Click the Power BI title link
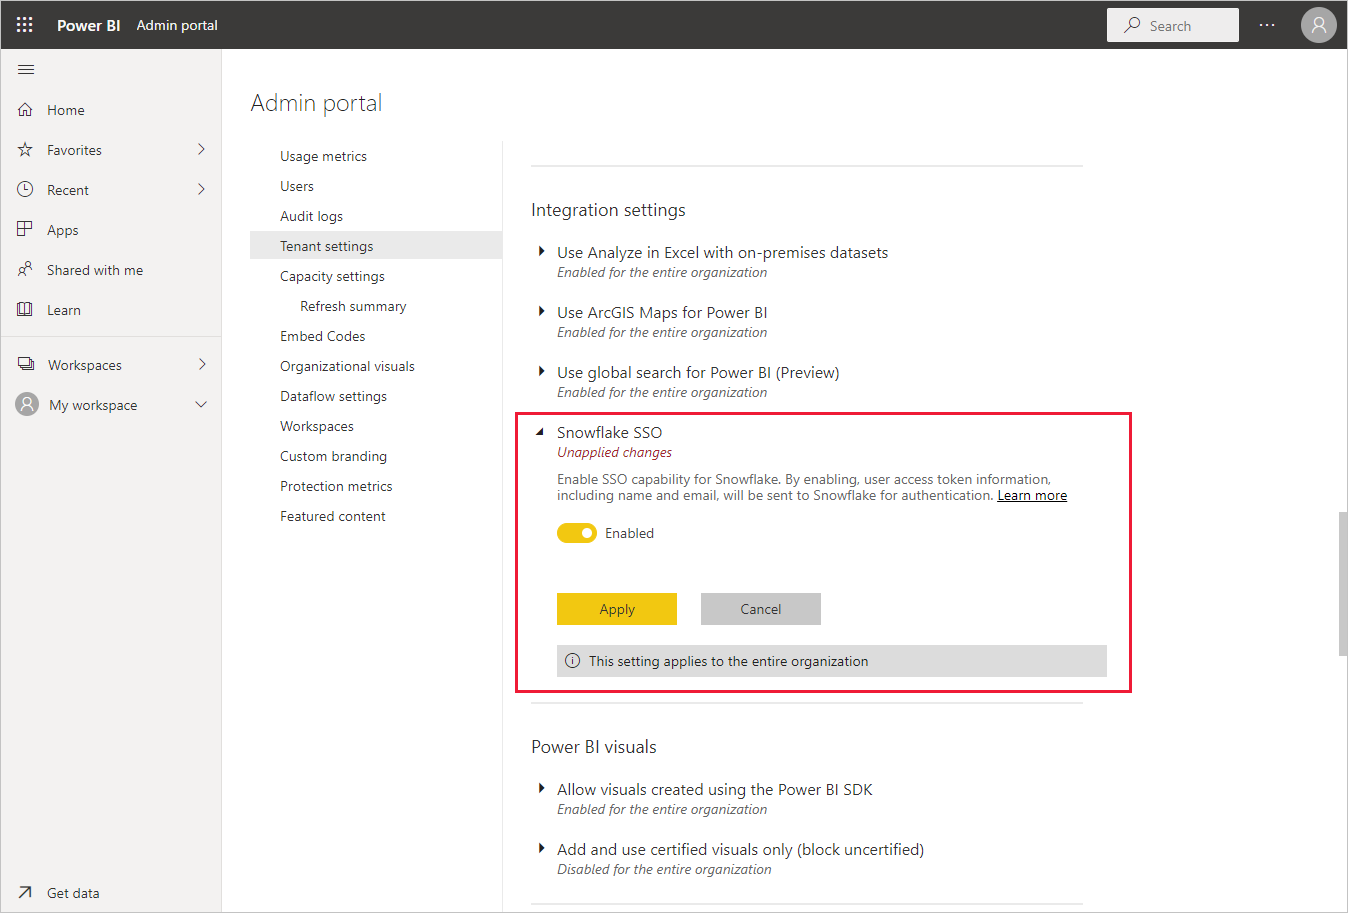1348x913 pixels. point(88,25)
